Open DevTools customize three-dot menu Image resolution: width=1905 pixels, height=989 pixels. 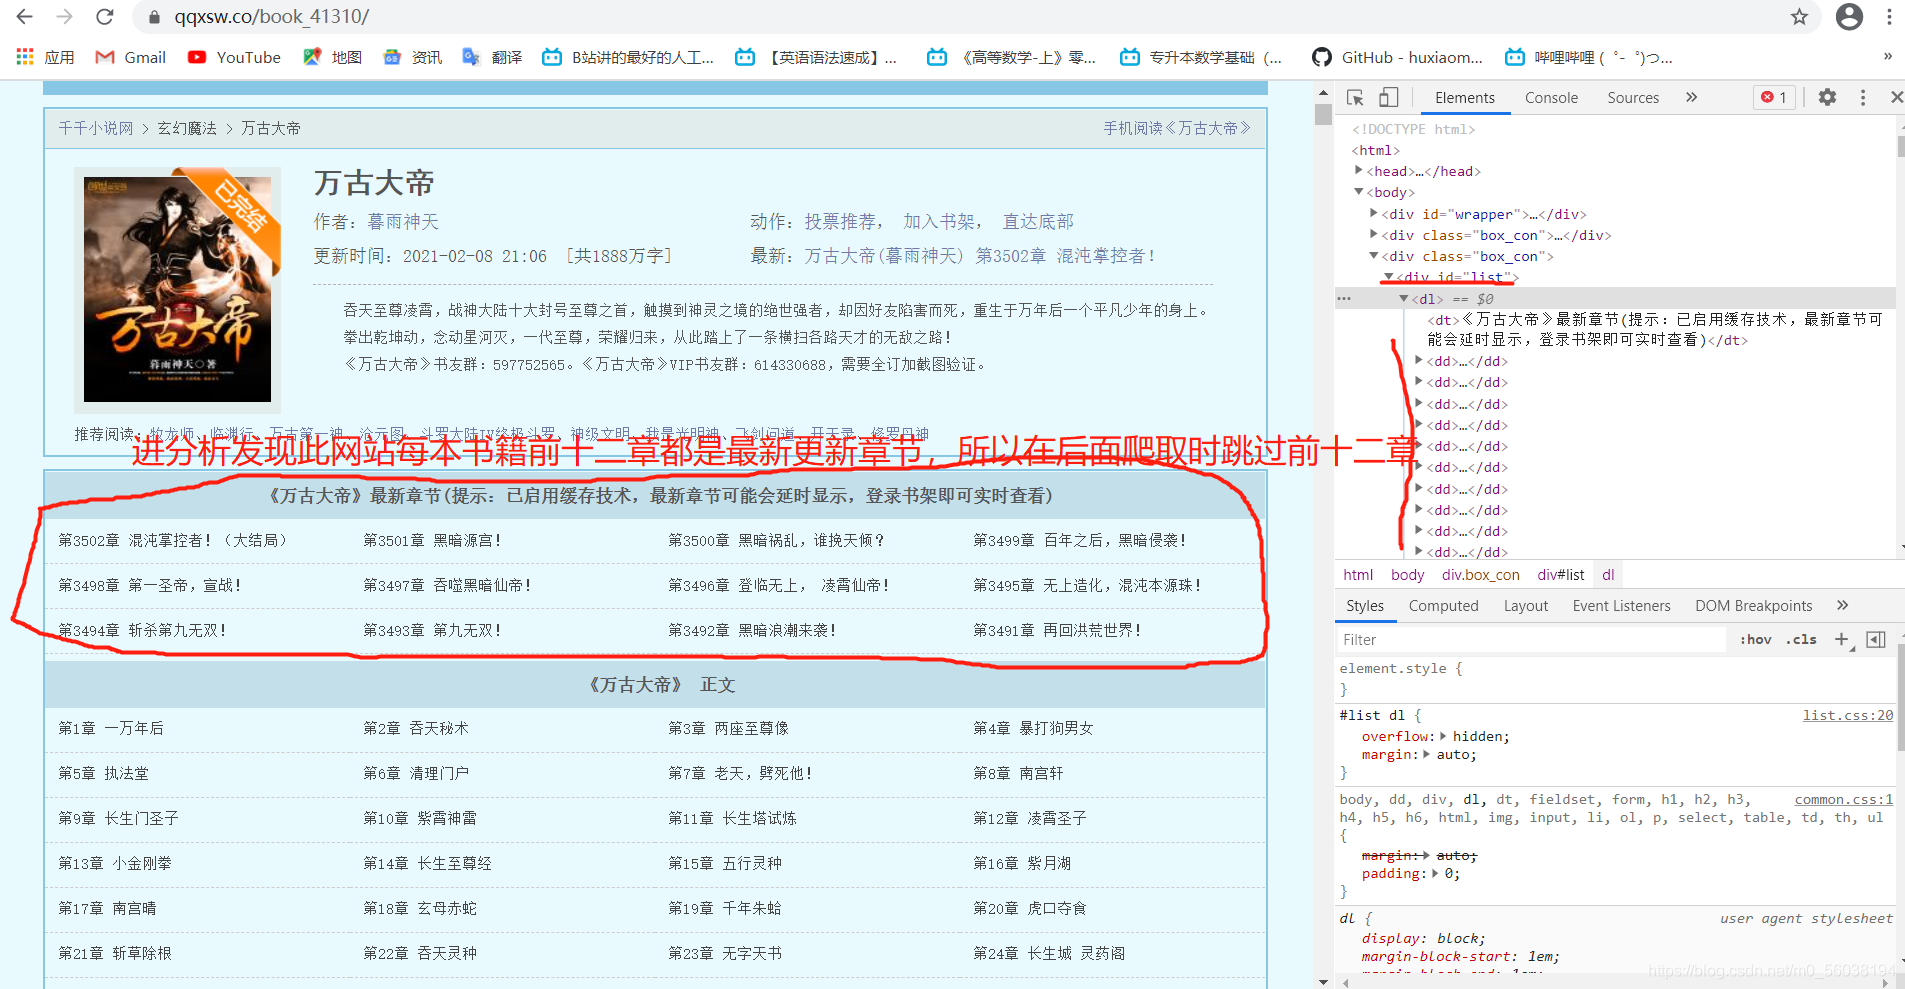[x=1862, y=97]
